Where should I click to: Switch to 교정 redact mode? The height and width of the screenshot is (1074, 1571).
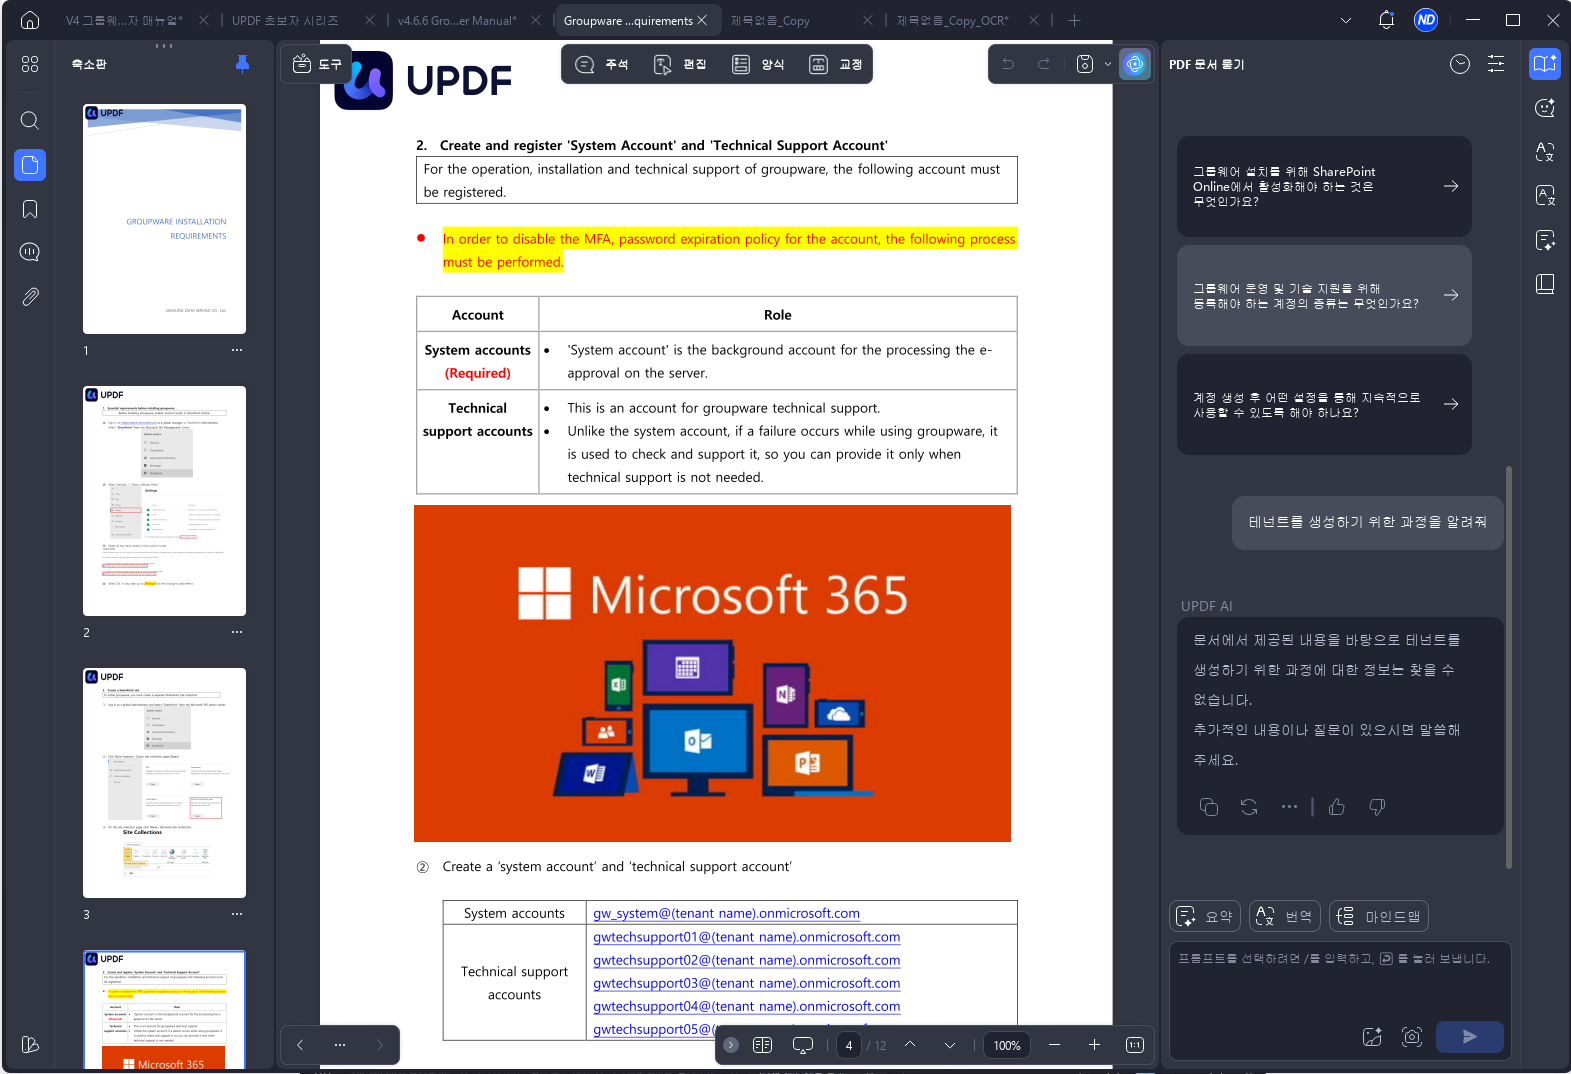(835, 64)
